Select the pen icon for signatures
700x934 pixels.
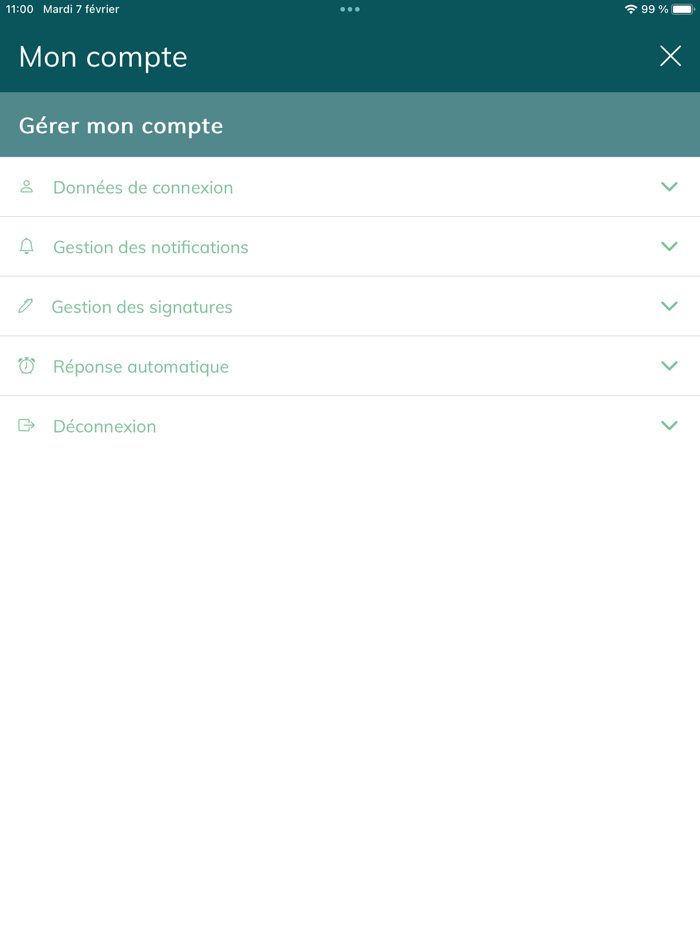pos(26,306)
